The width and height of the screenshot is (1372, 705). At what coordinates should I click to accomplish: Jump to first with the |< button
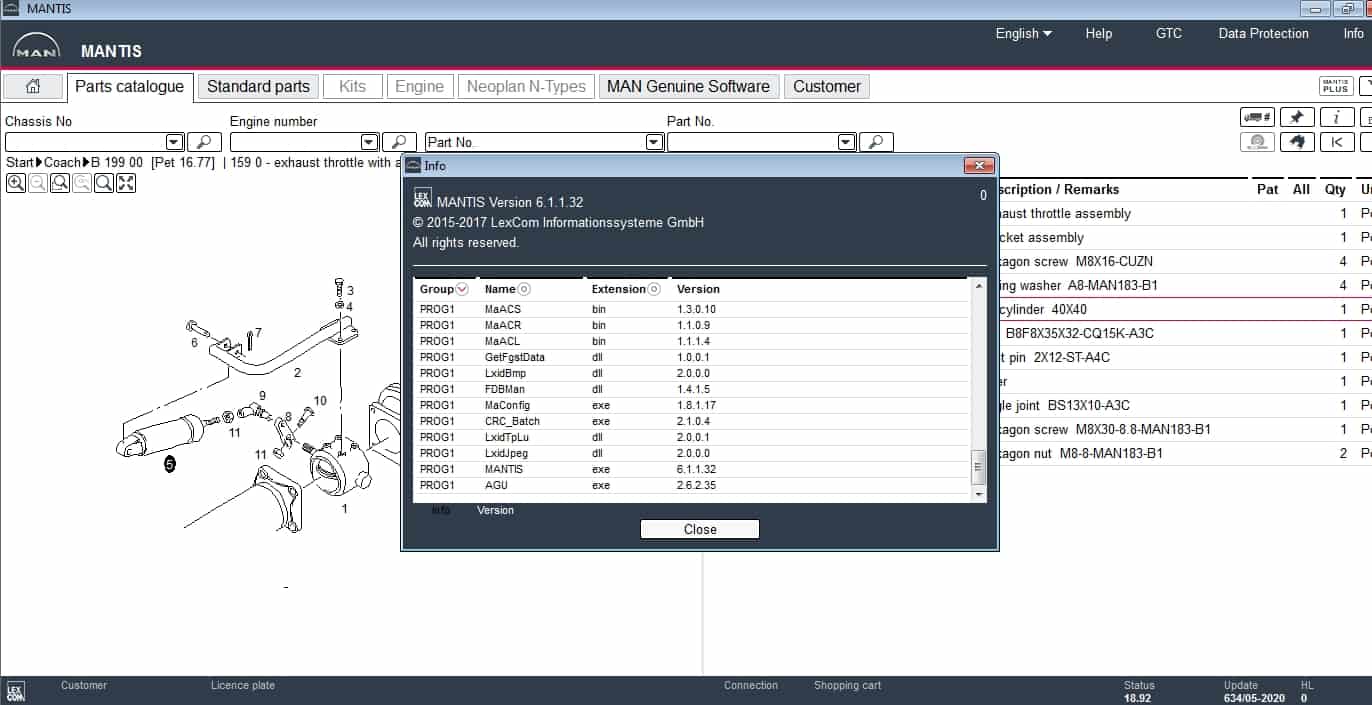[x=1337, y=142]
